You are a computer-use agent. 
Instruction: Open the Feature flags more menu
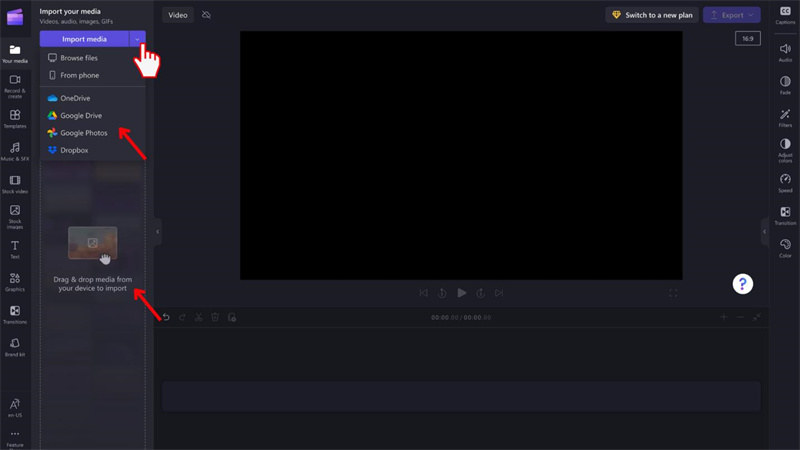pyautogui.click(x=15, y=438)
